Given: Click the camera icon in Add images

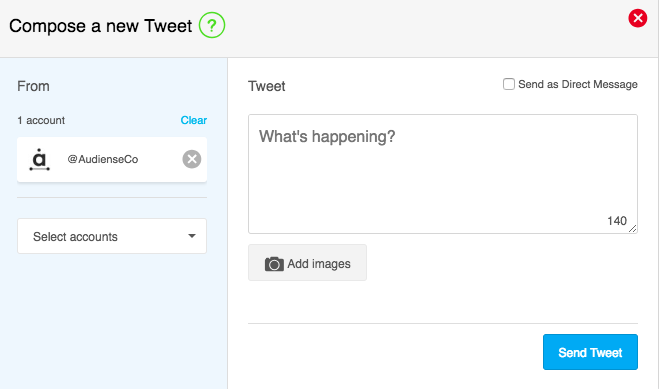Looking at the screenshot, I should (274, 264).
